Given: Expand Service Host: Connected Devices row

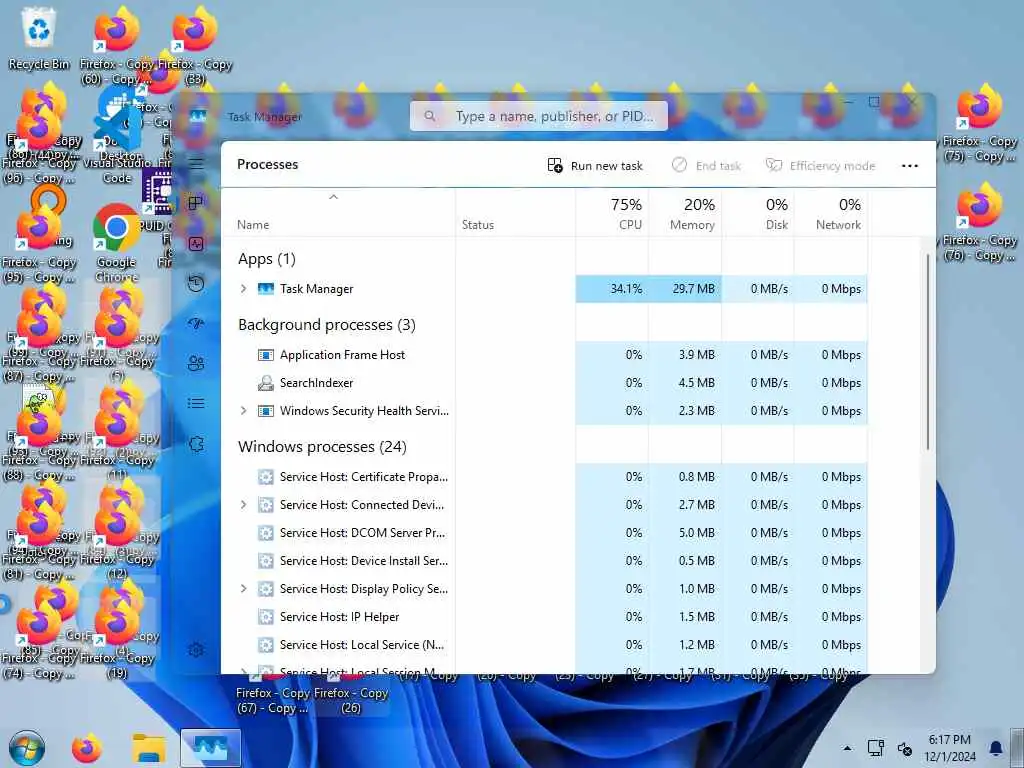Looking at the screenshot, I should coord(244,504).
